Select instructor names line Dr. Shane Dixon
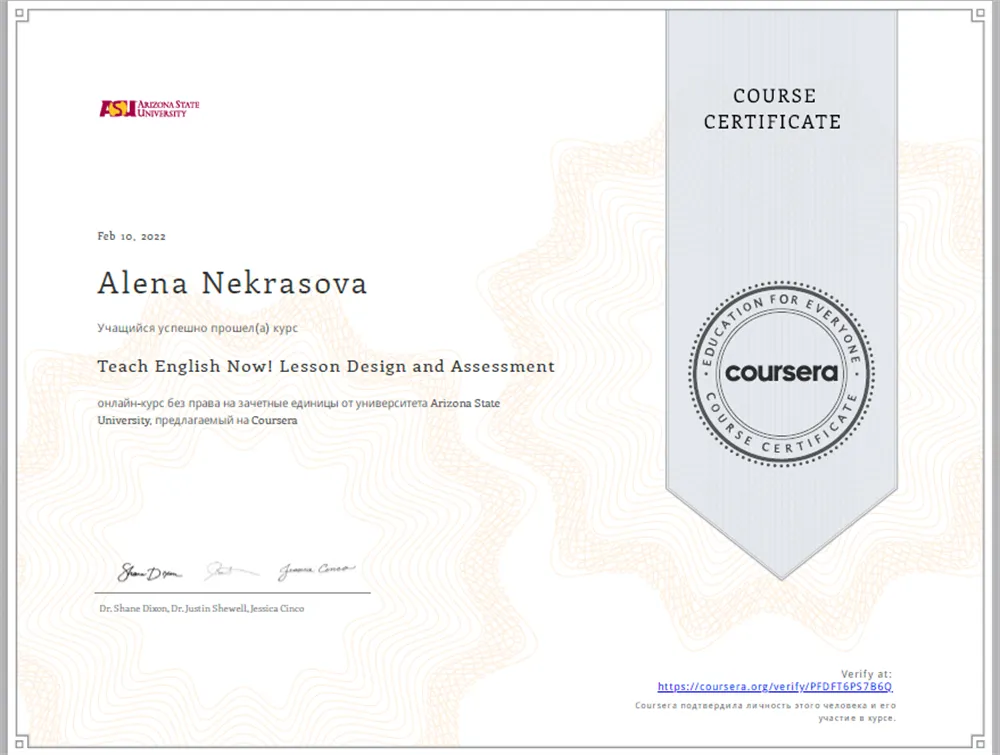 click(202, 608)
